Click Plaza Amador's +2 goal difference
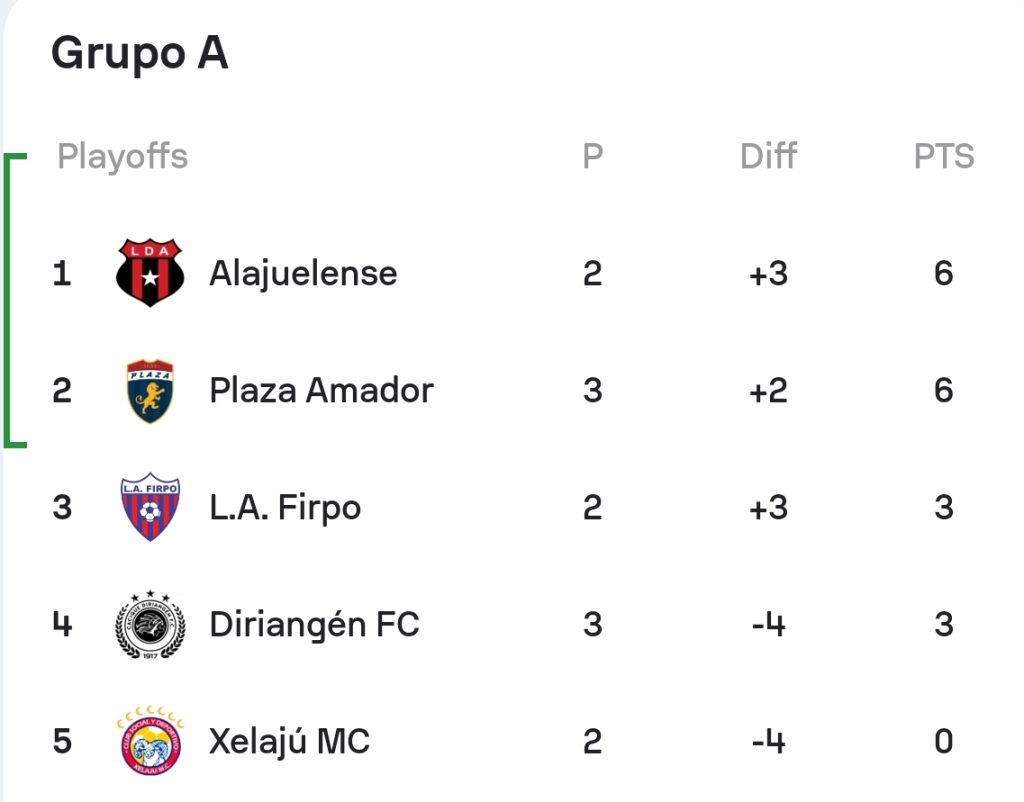The width and height of the screenshot is (1024, 802). 768,391
